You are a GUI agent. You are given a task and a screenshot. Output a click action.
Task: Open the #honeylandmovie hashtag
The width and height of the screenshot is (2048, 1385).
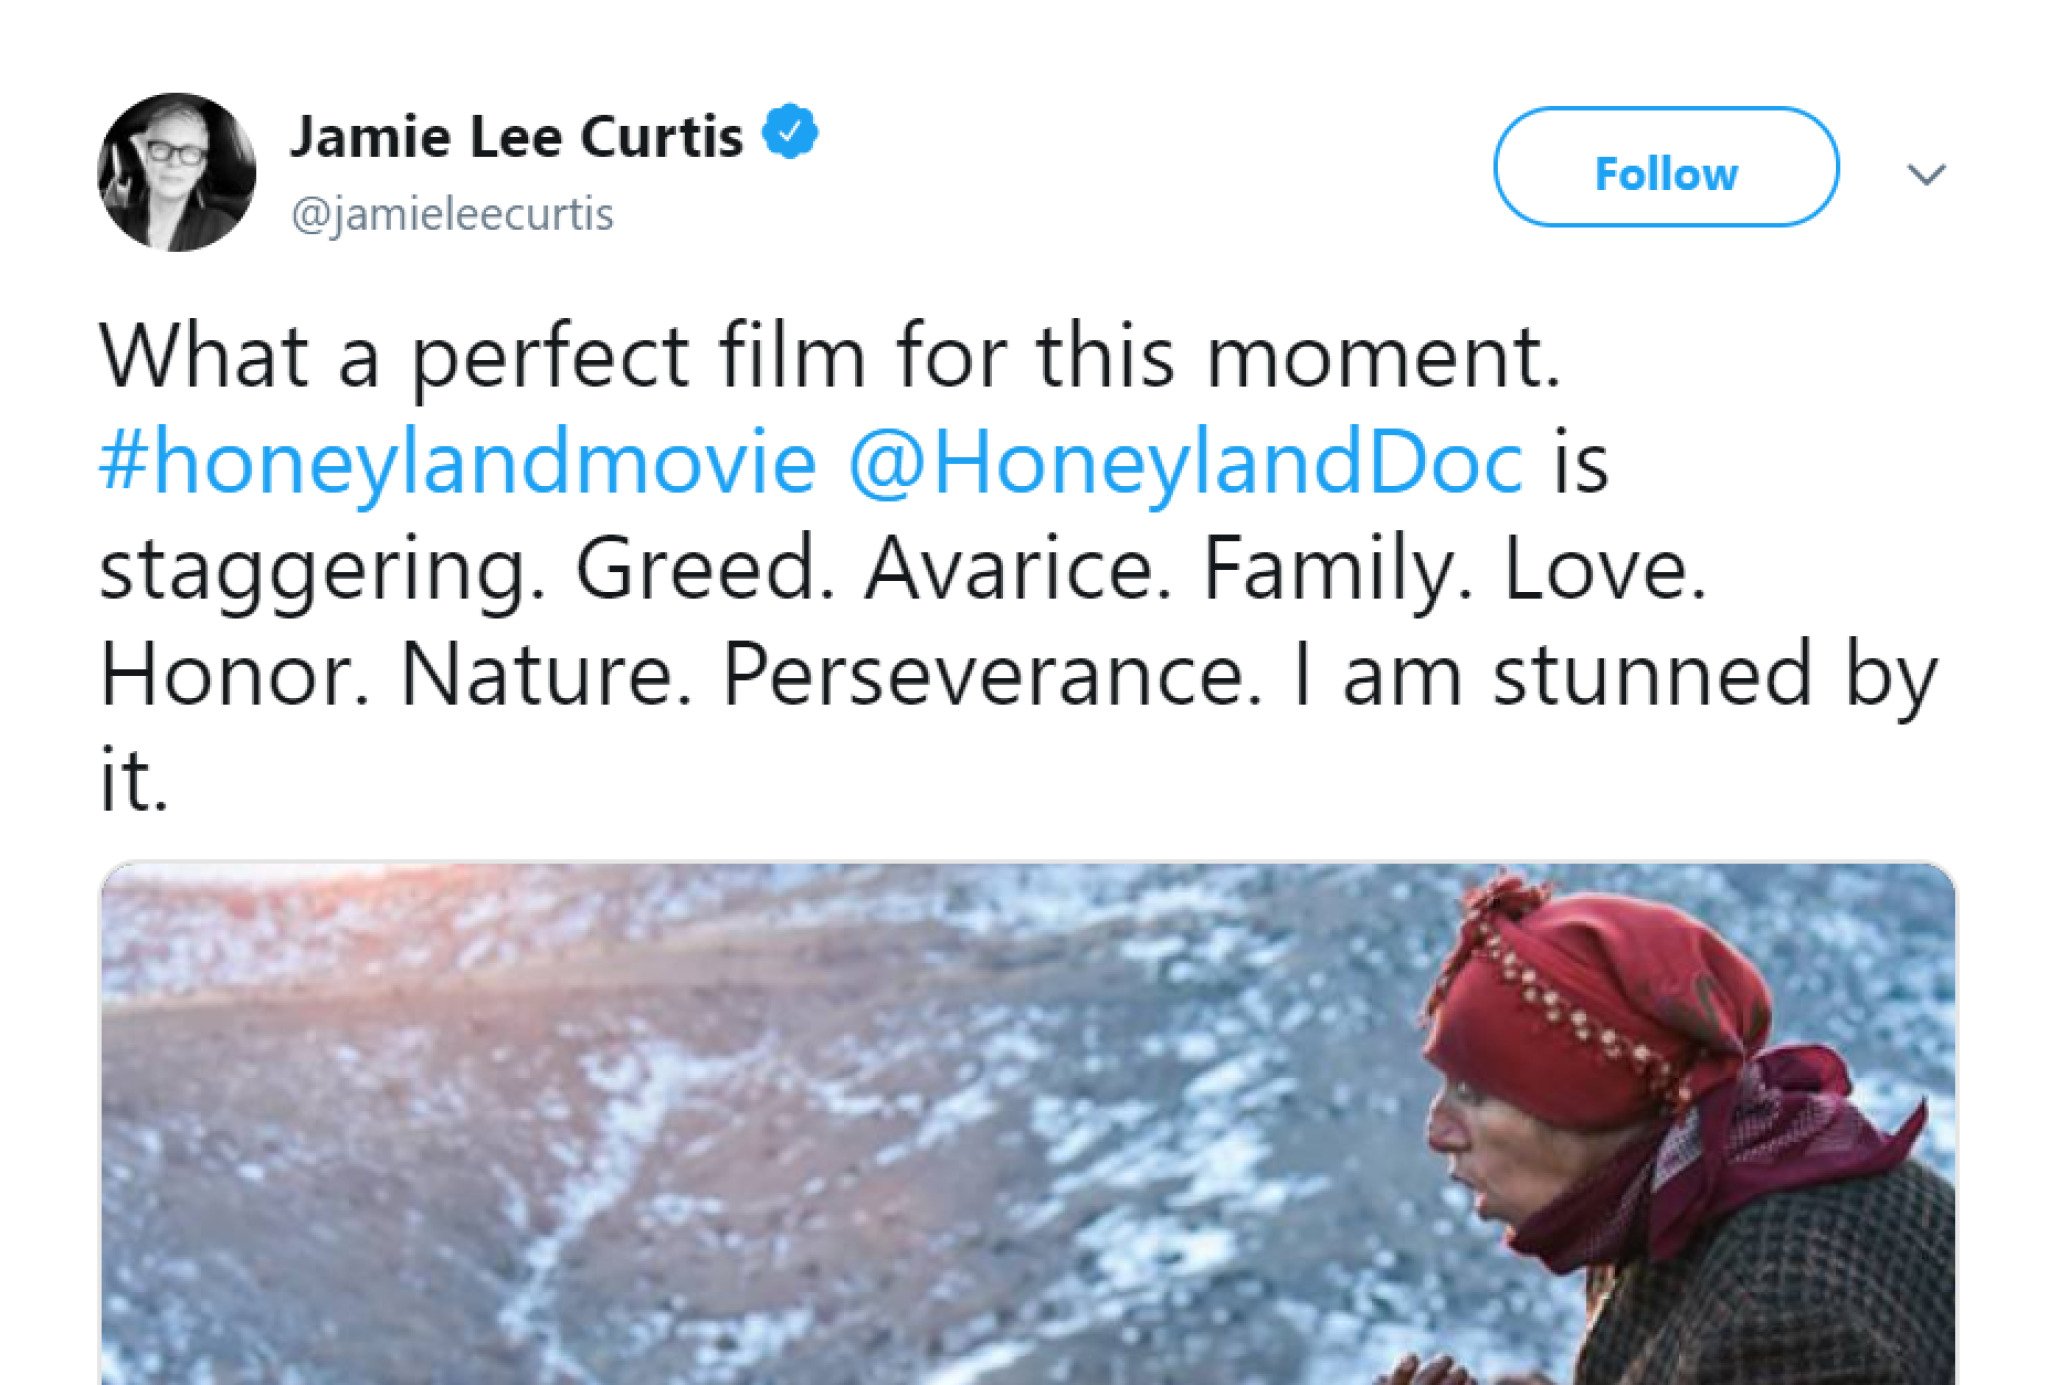tap(458, 462)
